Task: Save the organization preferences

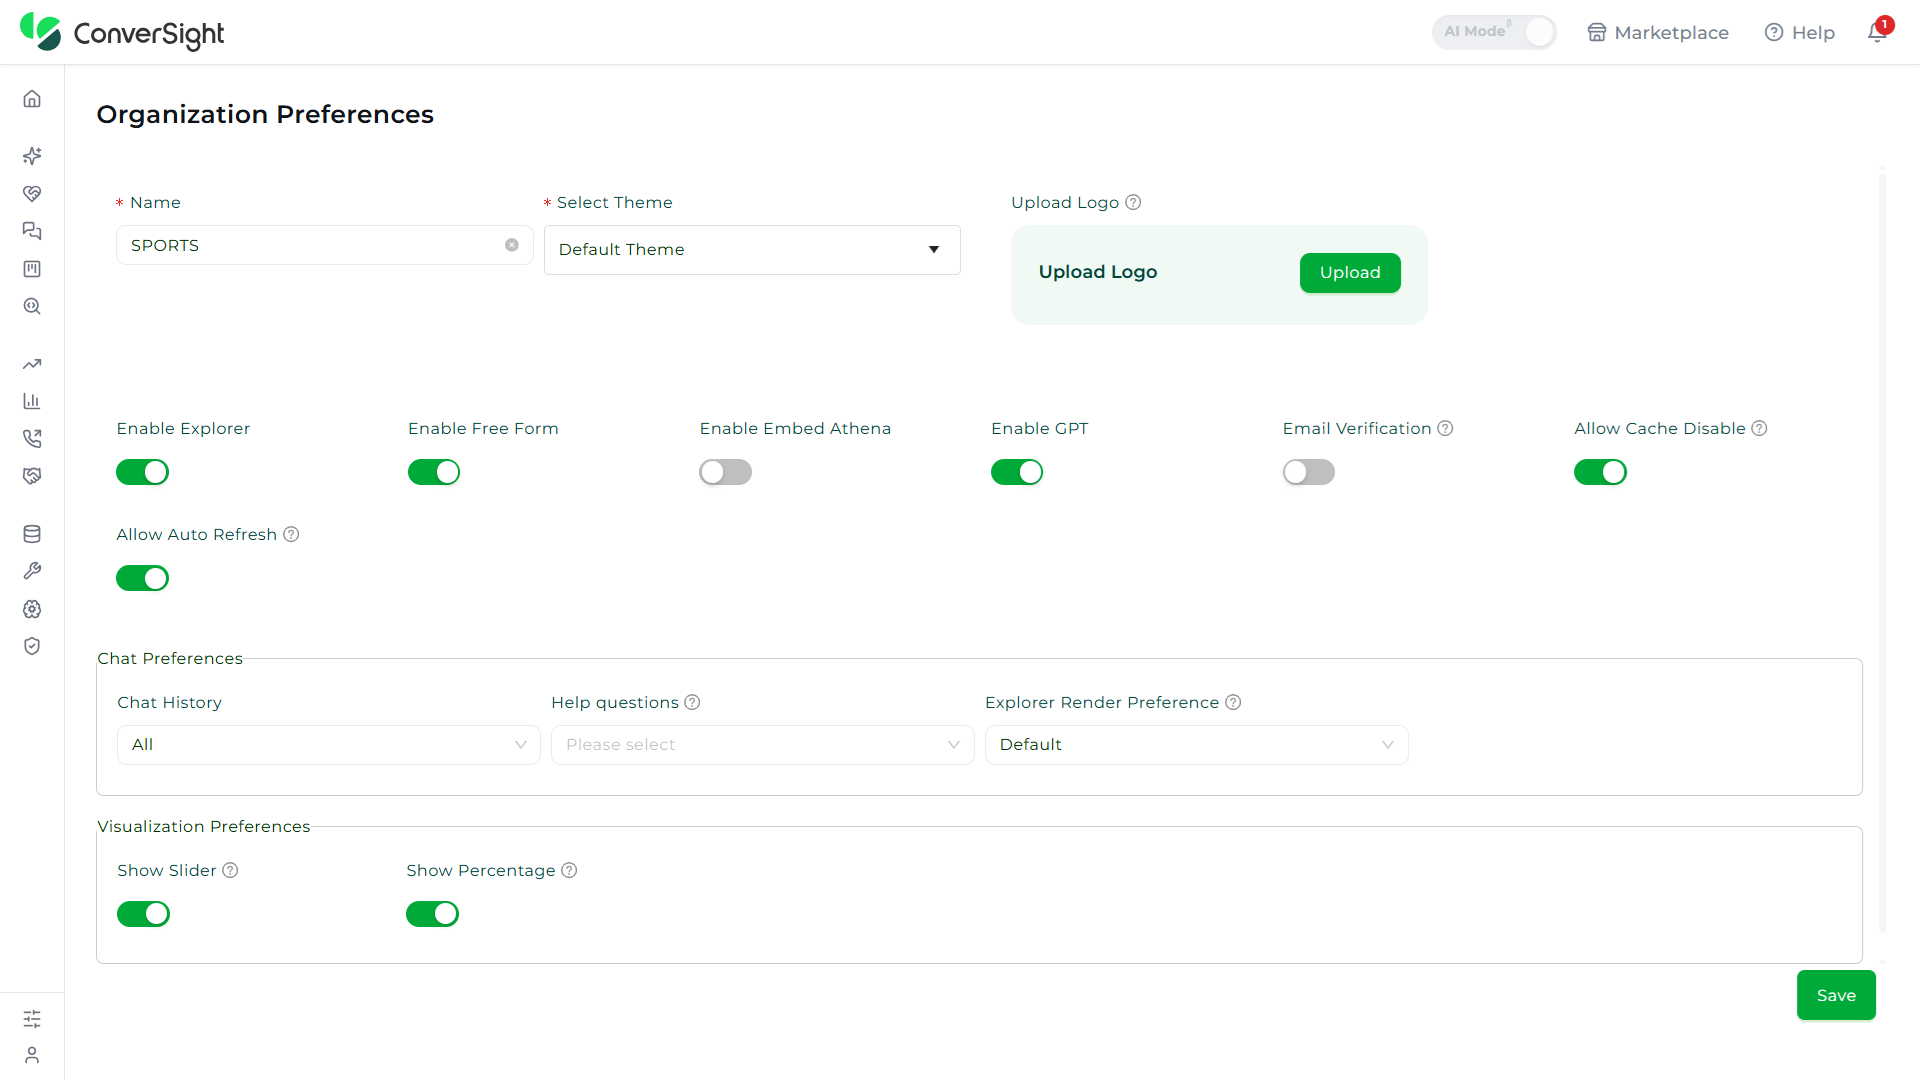Action: pyautogui.click(x=1836, y=995)
